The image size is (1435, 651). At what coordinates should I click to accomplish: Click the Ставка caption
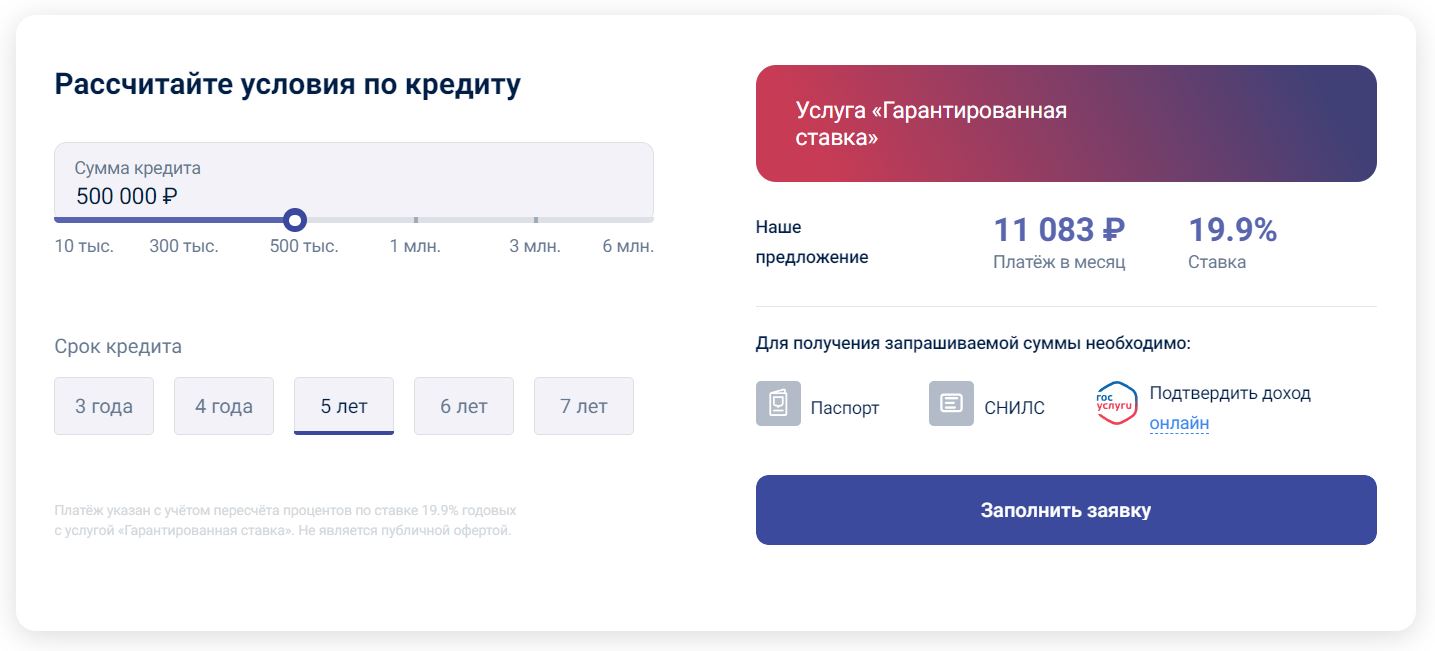pyautogui.click(x=1217, y=262)
